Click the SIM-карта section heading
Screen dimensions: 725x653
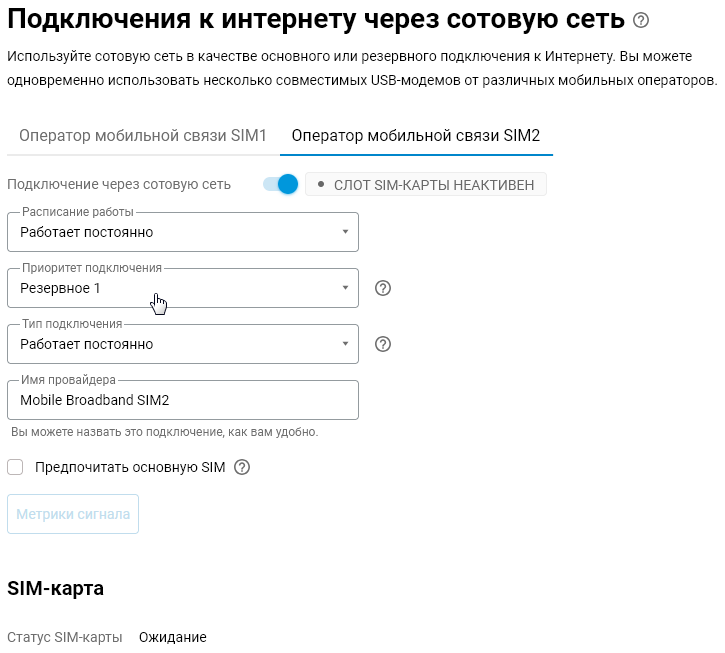pos(55,588)
